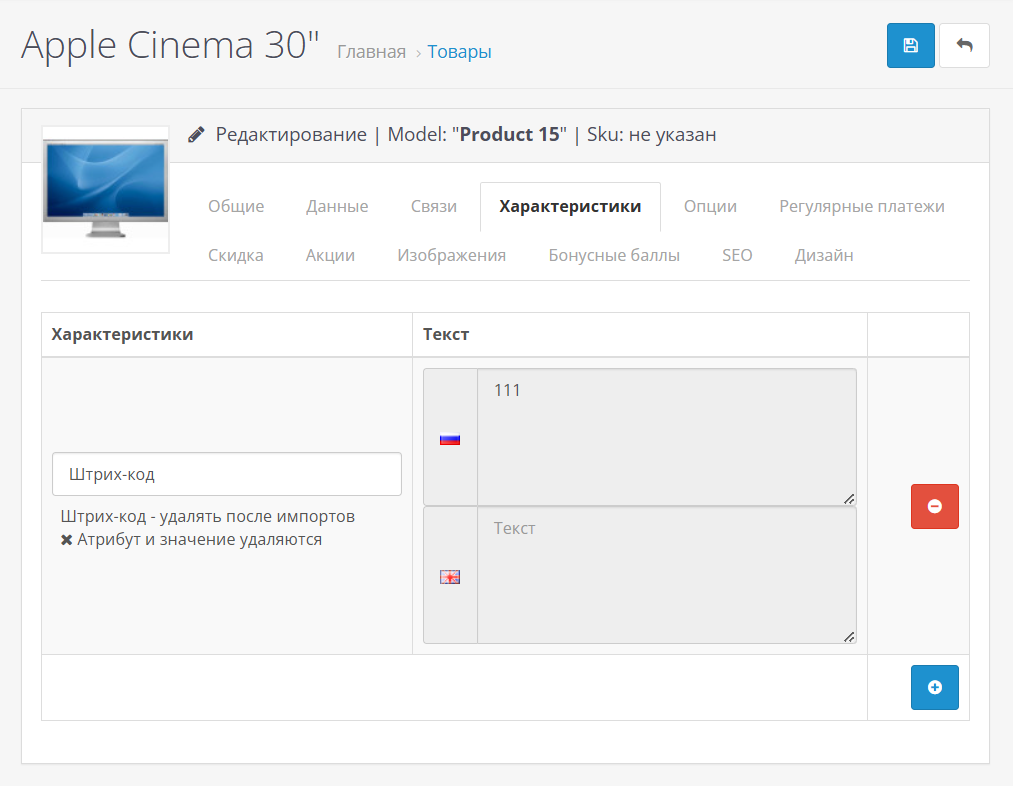Click the Главная breadcrumb link

[371, 52]
